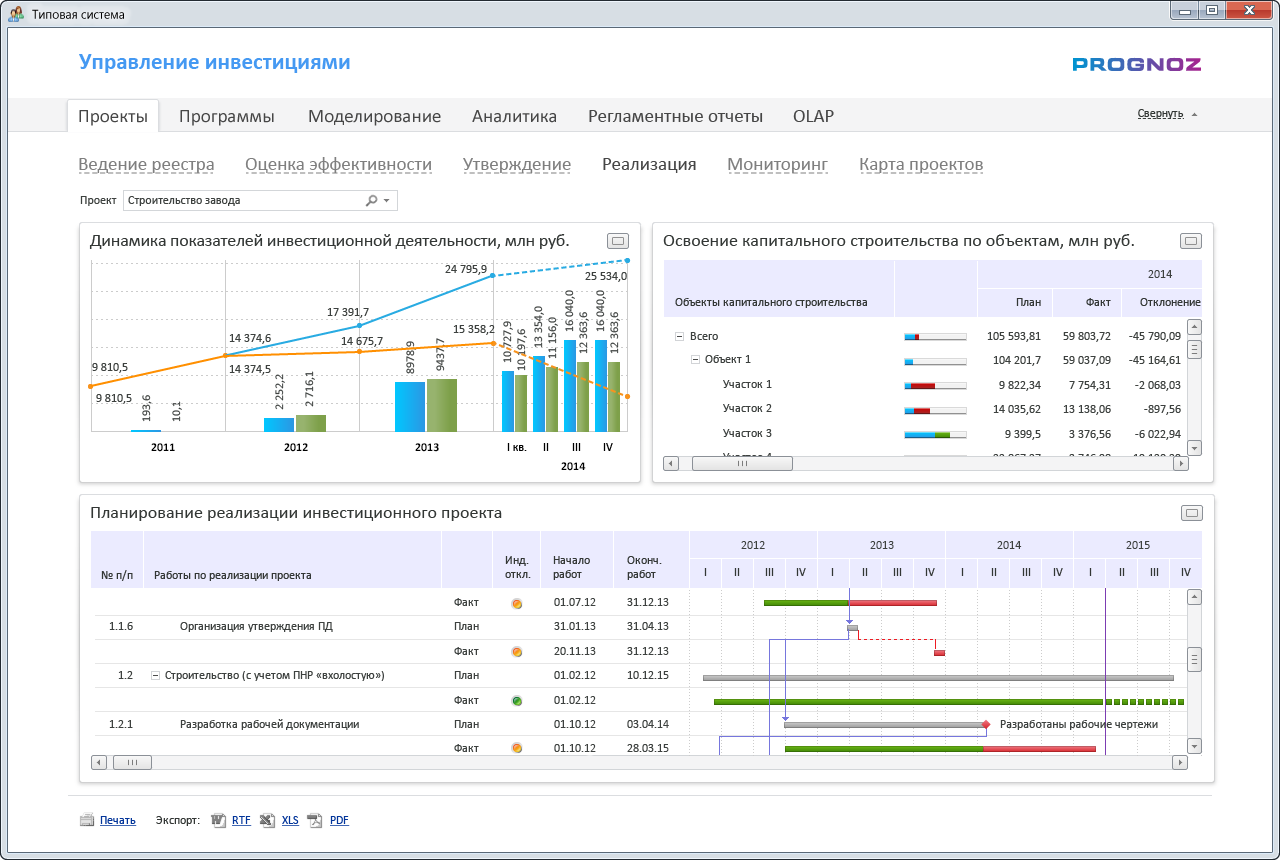Screen dimensions: 1280x860
Task: Open the OLAP tab
Action: [x=813, y=116]
